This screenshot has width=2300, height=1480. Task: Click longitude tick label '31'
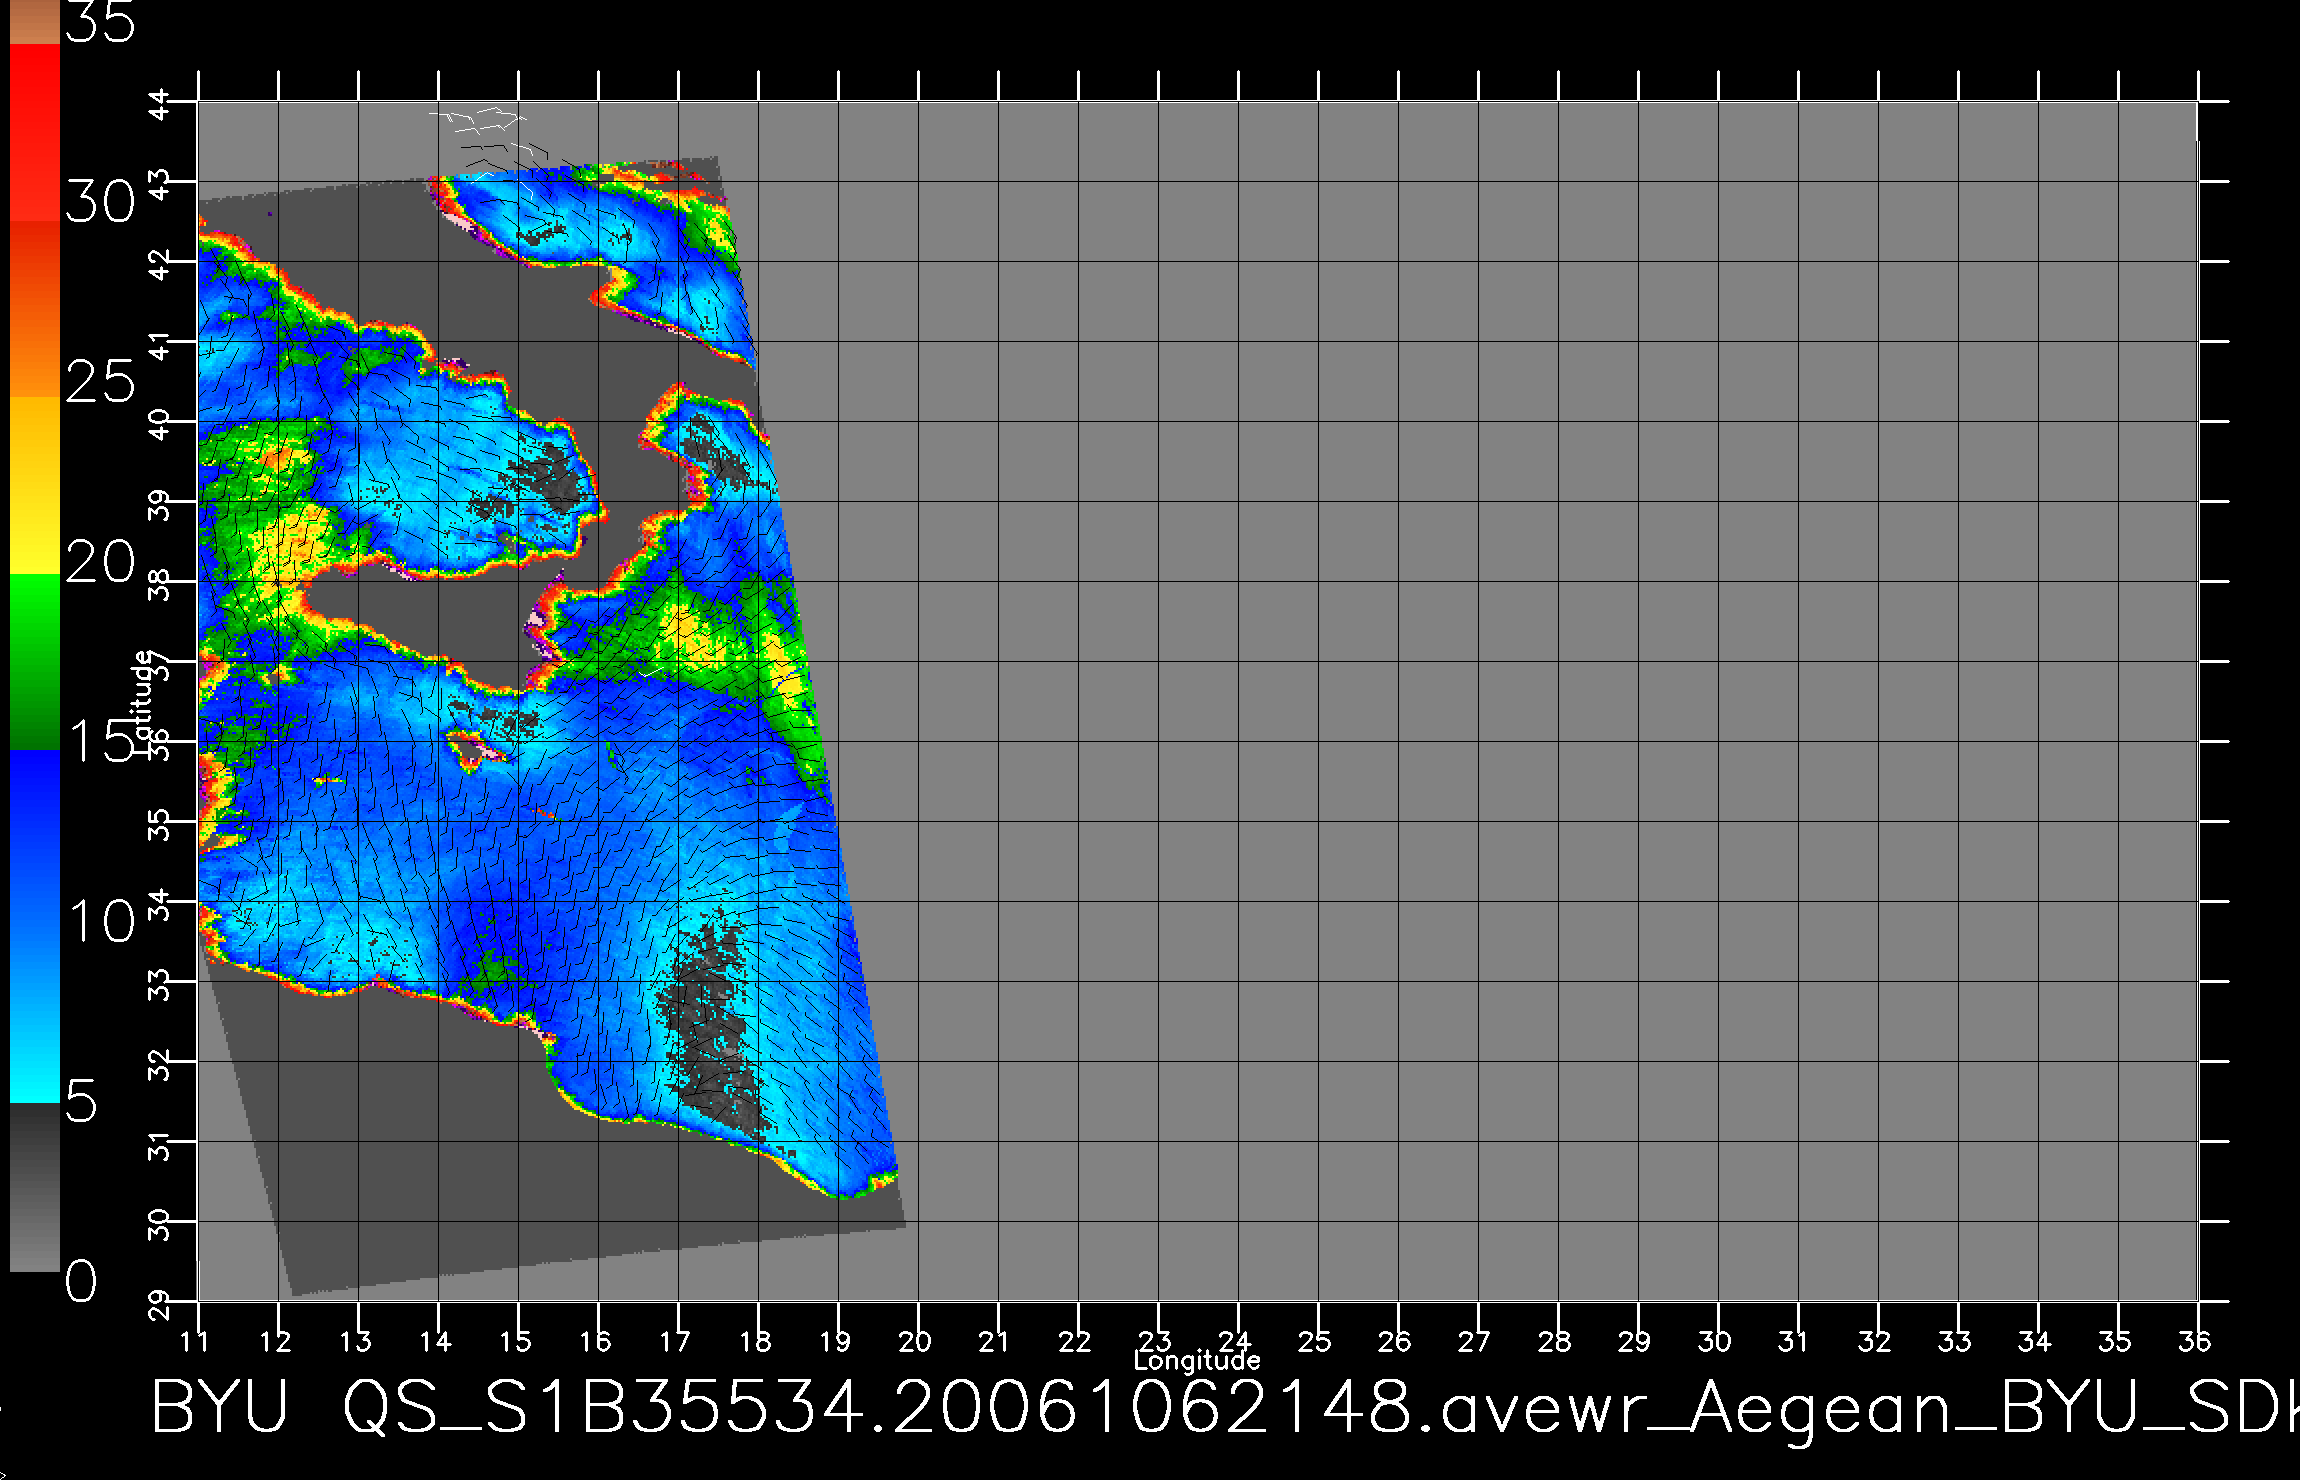1793,1341
